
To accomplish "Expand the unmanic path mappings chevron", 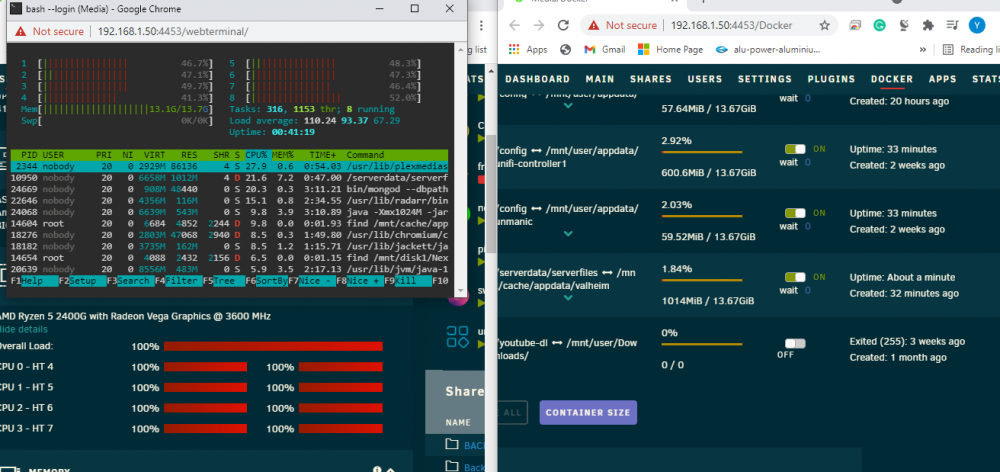I will (568, 233).
